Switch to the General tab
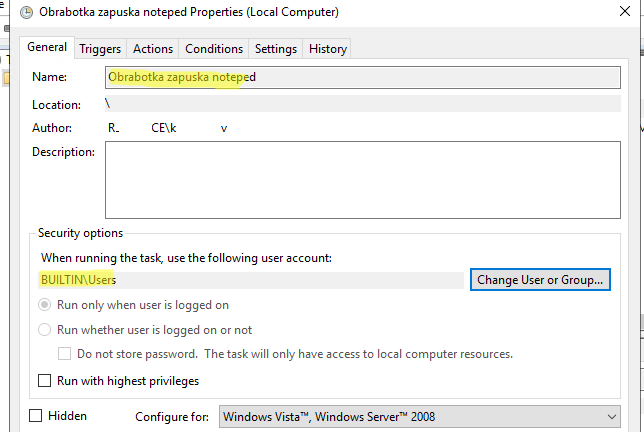This screenshot has height=432, width=644. pyautogui.click(x=47, y=47)
